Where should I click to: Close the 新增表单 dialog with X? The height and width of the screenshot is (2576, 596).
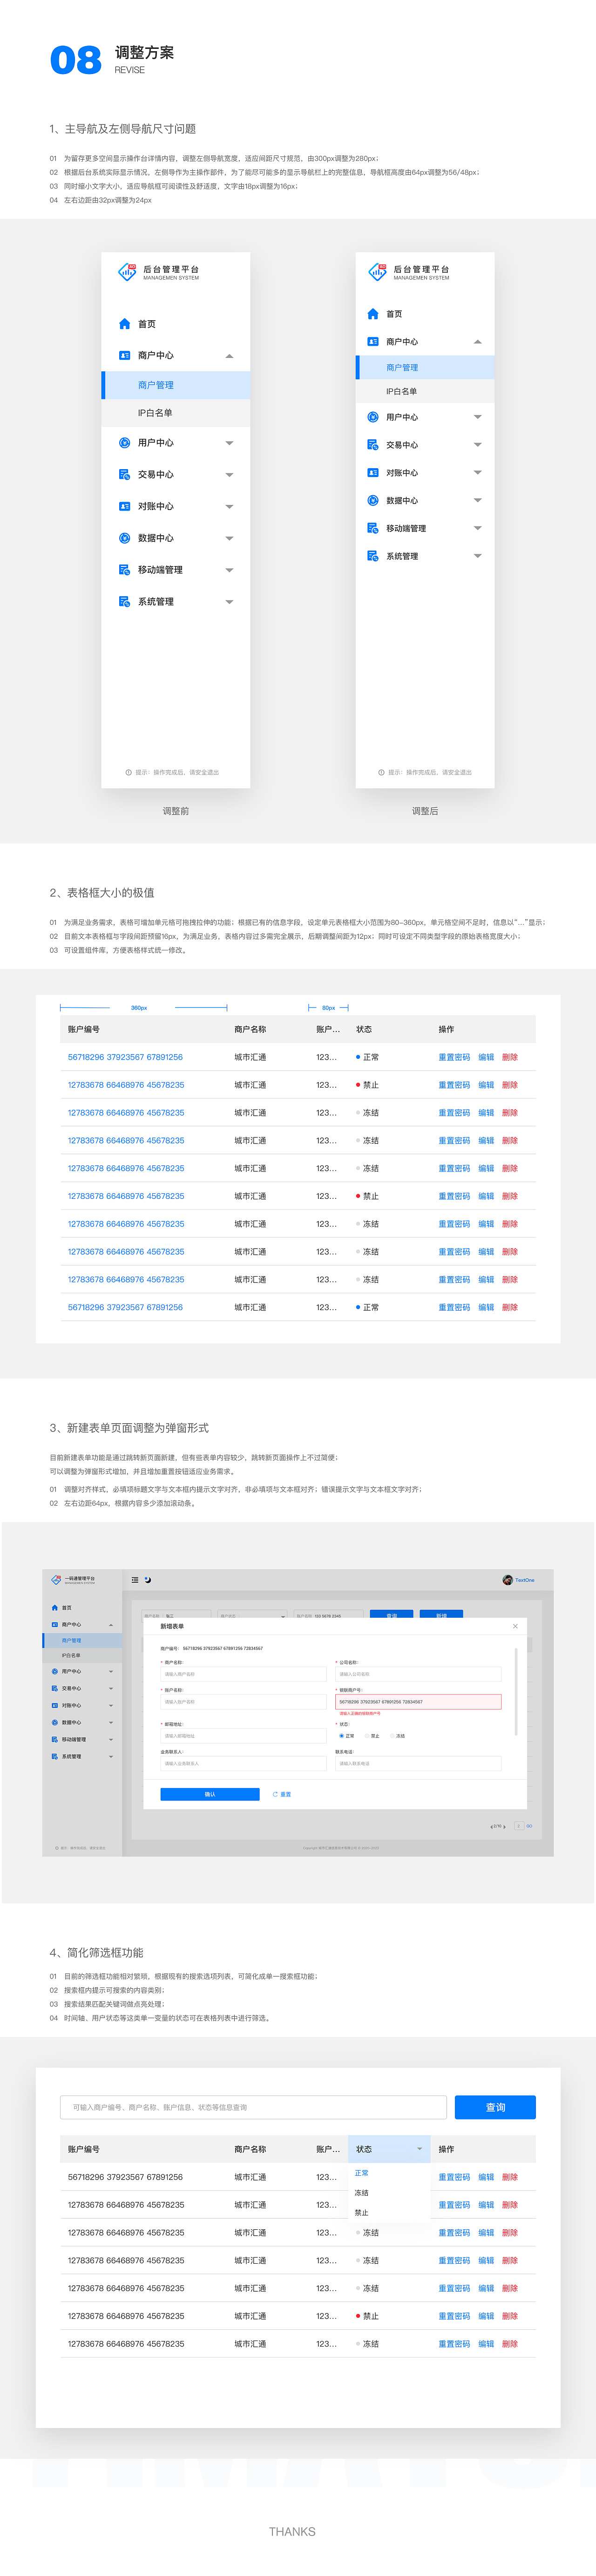click(515, 1626)
